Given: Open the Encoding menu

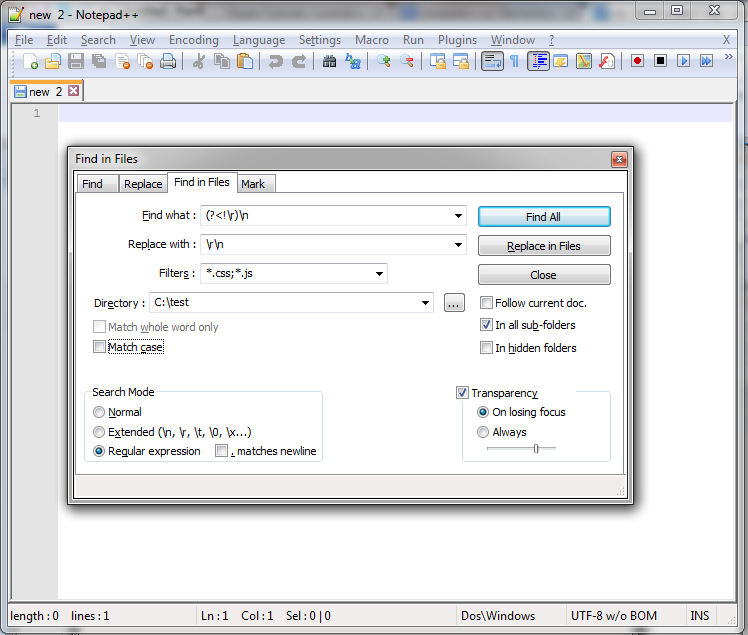Looking at the screenshot, I should click(x=193, y=40).
